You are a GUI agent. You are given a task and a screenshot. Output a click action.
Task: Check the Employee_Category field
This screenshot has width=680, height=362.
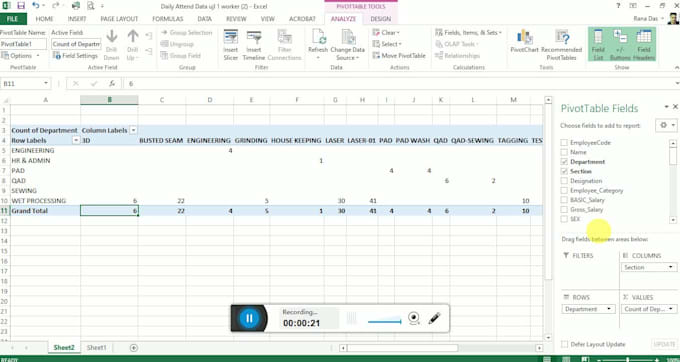pos(564,190)
